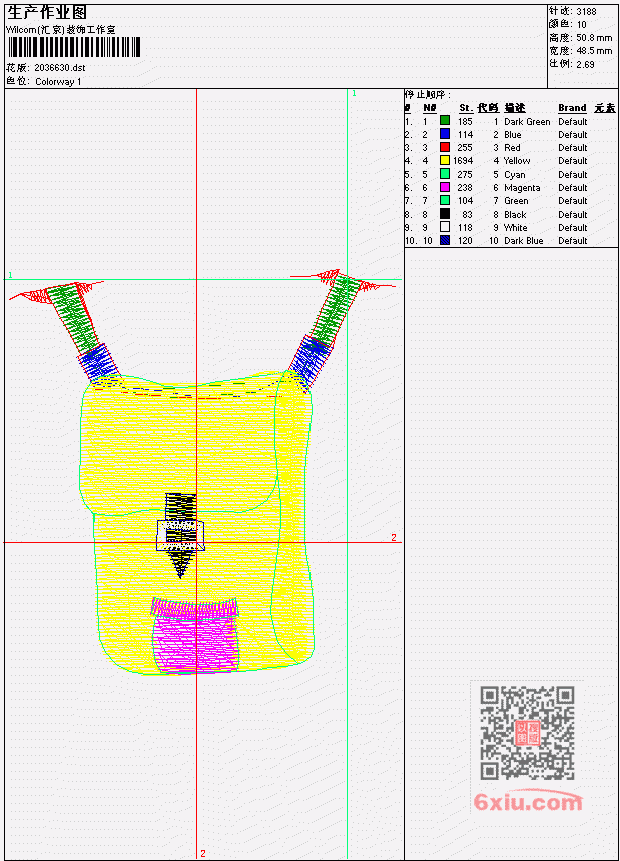Click the '生产作业图' title heading
This screenshot has height=861, width=620.
click(x=47, y=13)
